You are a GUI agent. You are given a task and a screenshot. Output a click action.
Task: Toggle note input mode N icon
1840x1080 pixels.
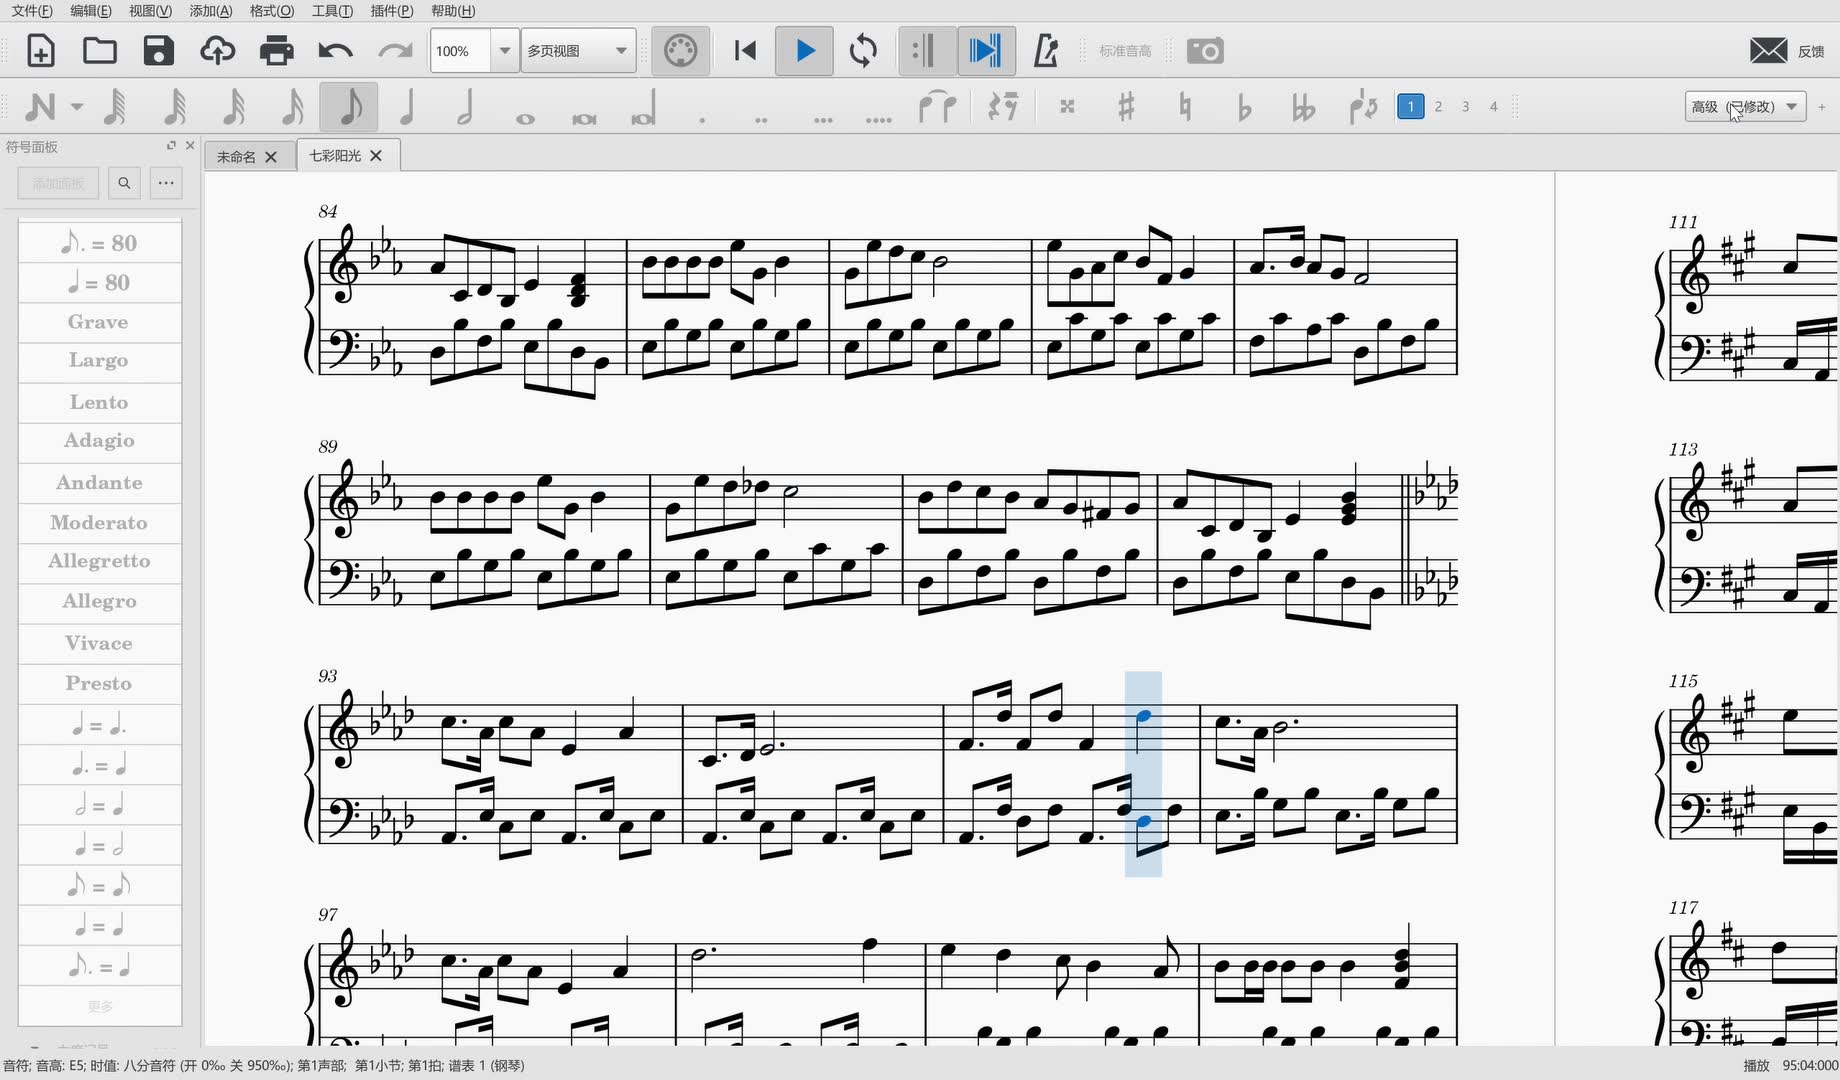coord(40,107)
